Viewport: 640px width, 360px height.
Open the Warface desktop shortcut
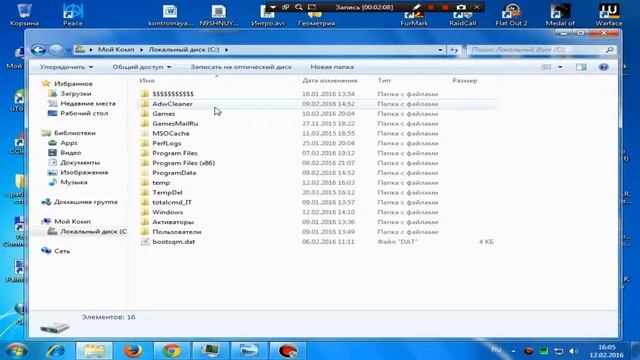click(x=609, y=15)
